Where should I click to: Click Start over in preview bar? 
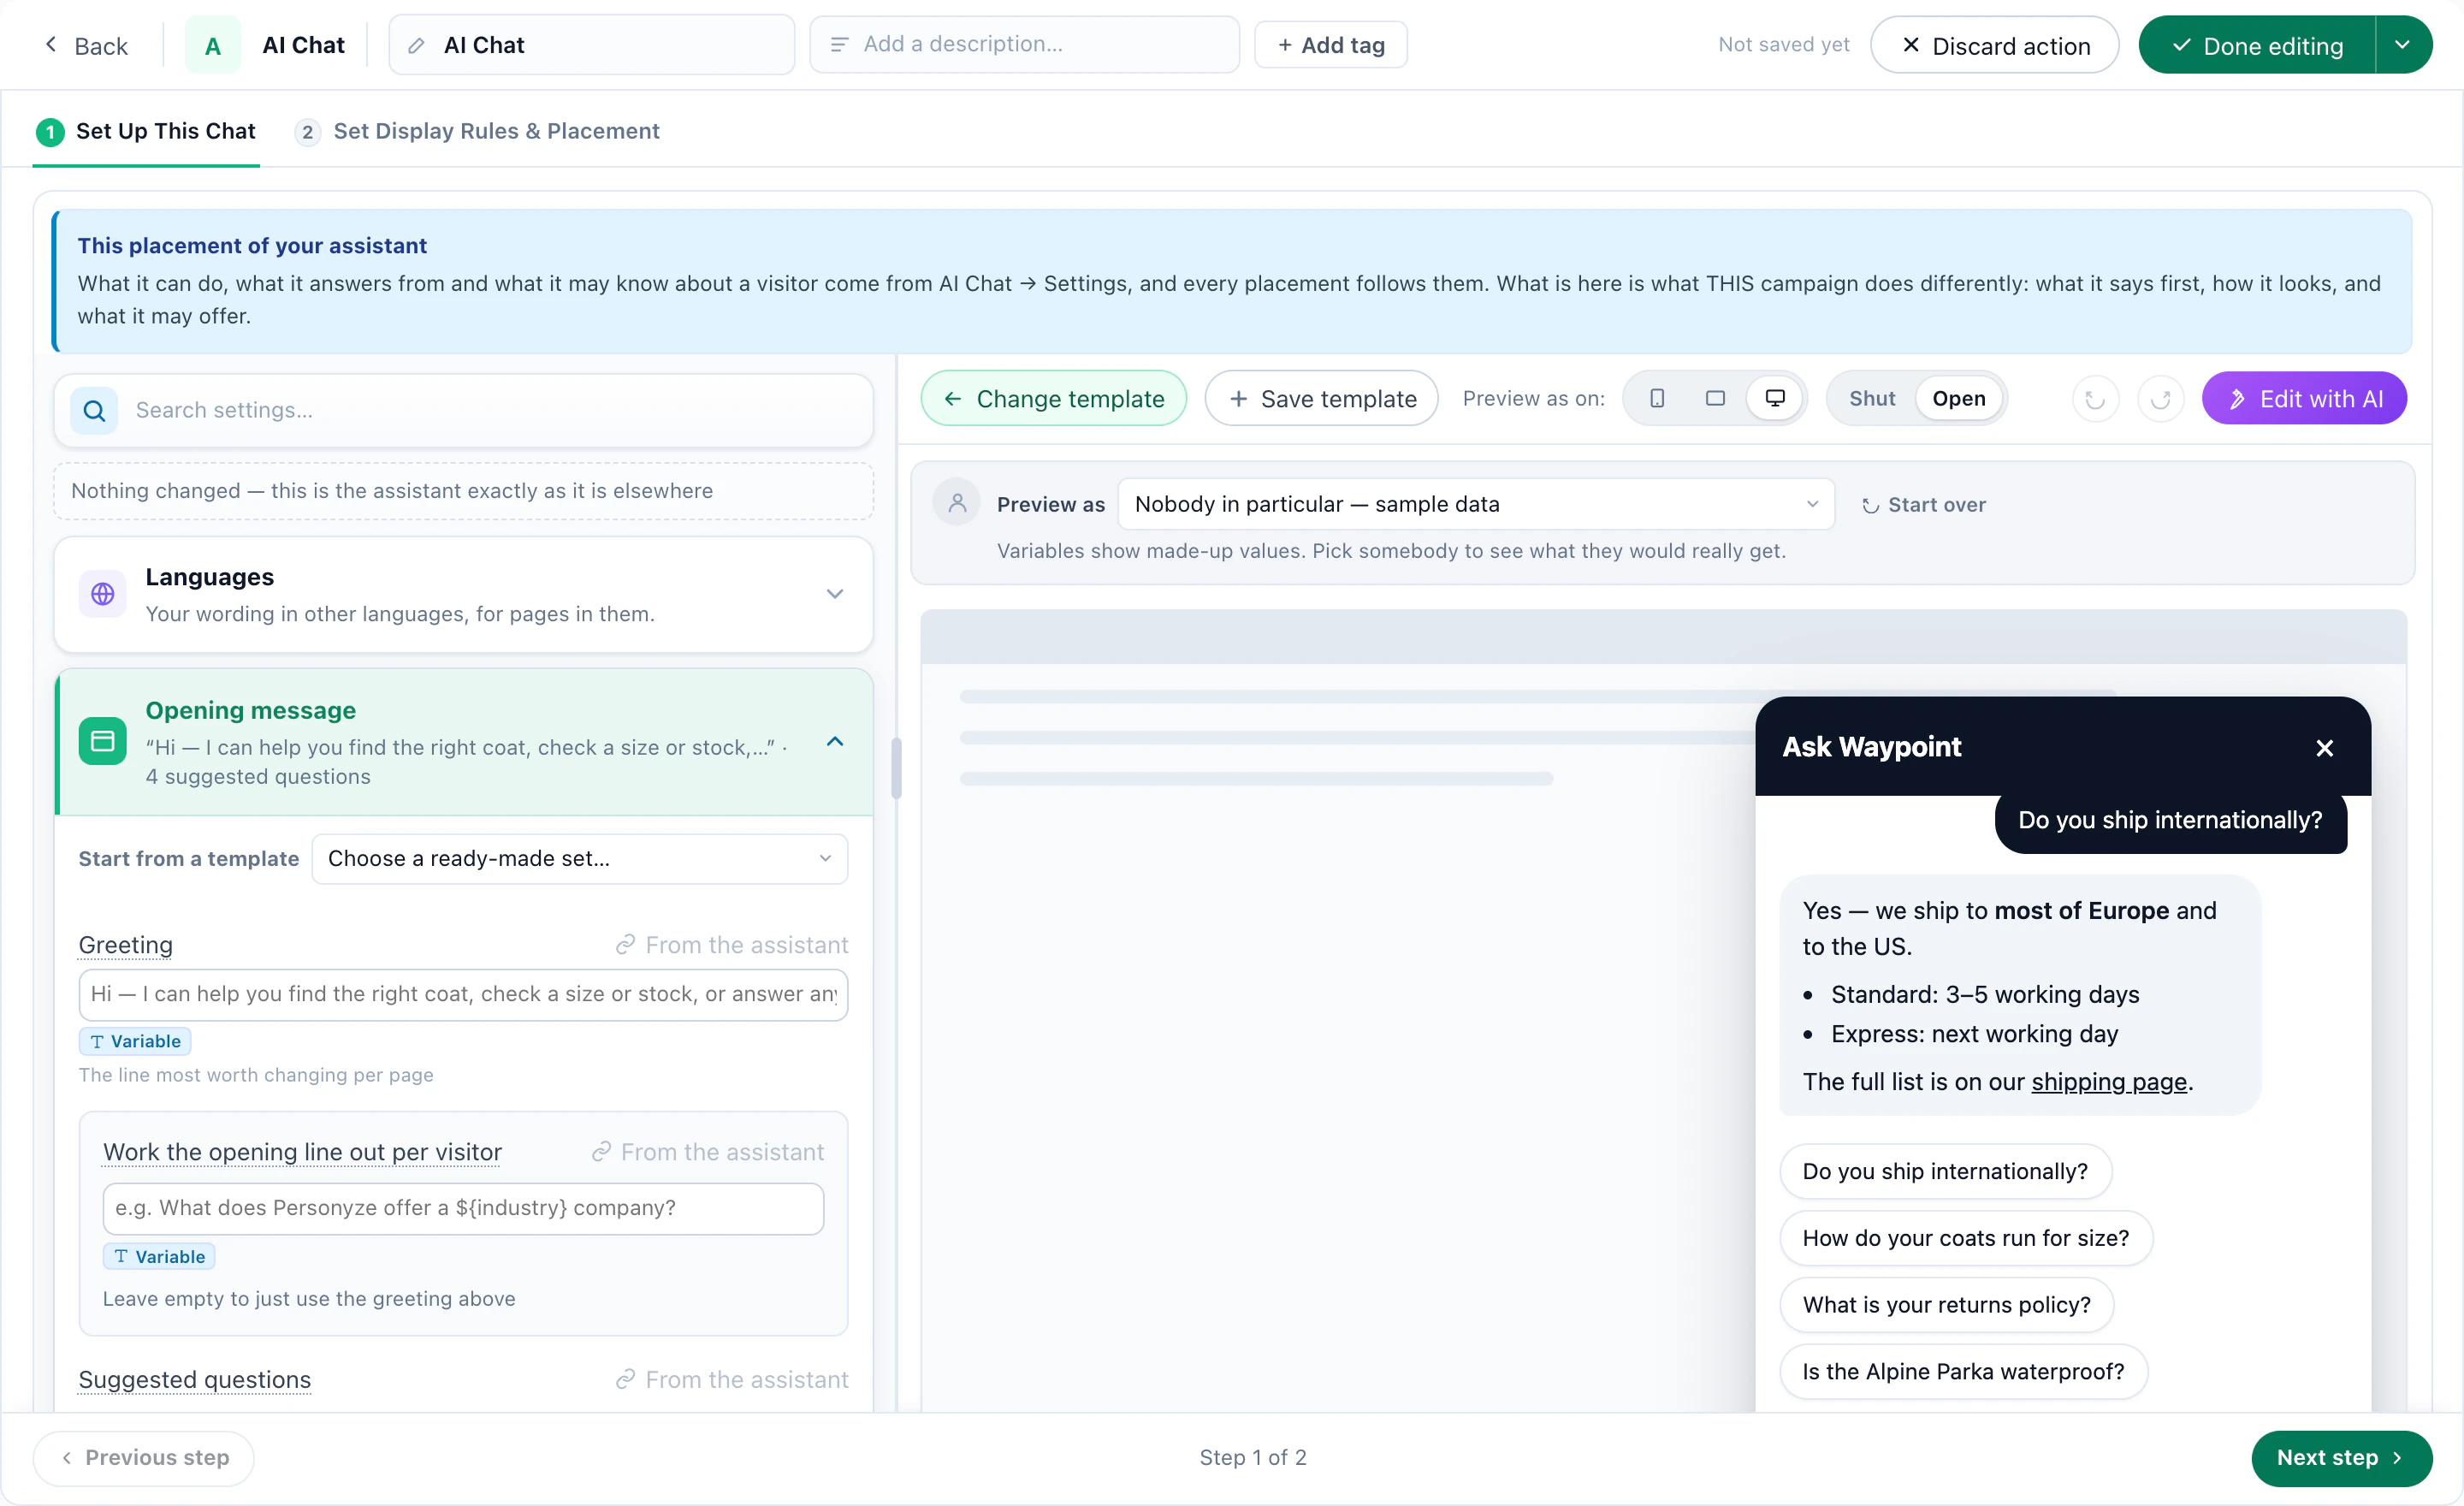click(1923, 504)
